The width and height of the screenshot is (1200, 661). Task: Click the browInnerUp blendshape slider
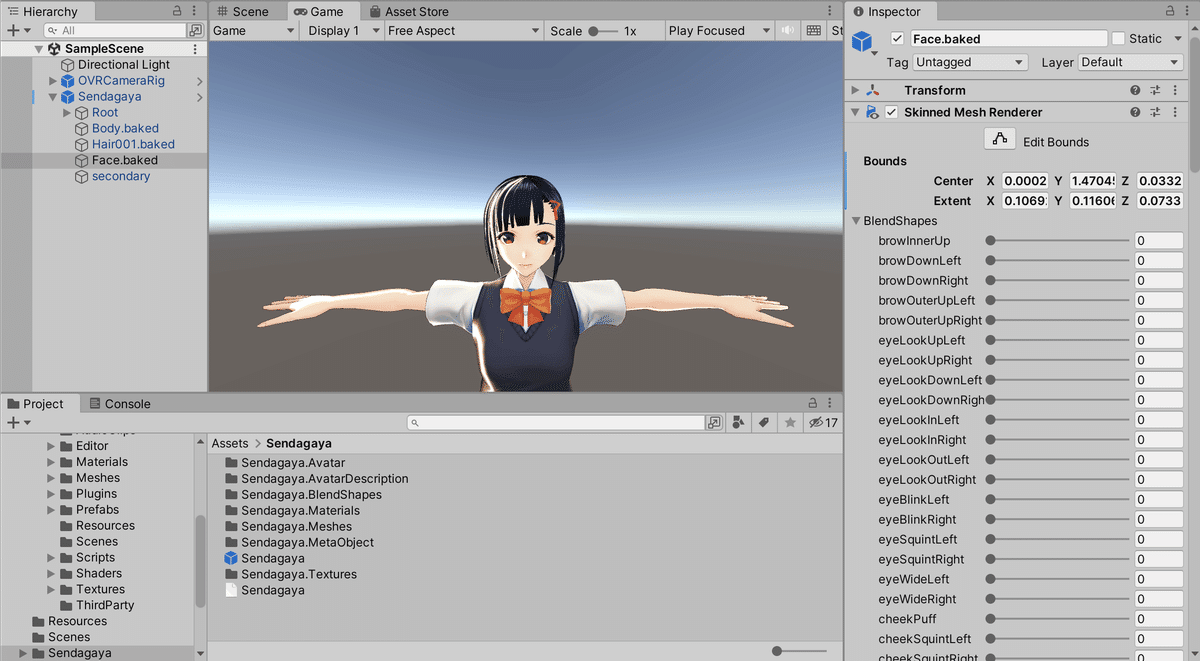1058,241
